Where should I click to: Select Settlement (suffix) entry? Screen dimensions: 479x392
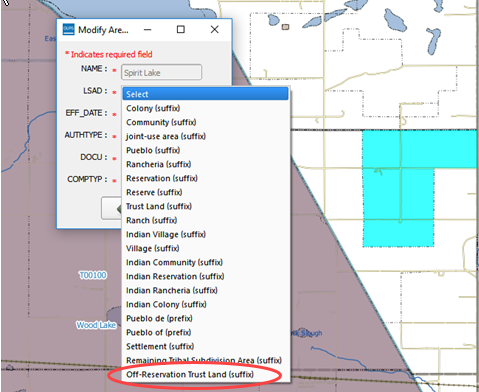[x=205, y=346]
